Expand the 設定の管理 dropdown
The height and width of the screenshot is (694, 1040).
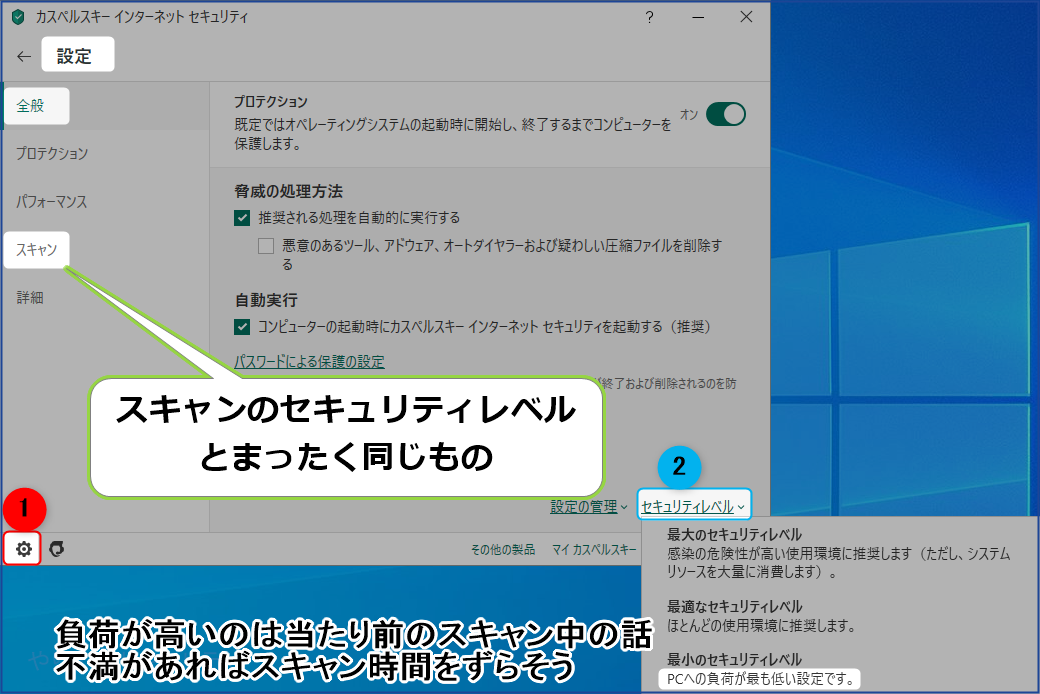pyautogui.click(x=588, y=507)
